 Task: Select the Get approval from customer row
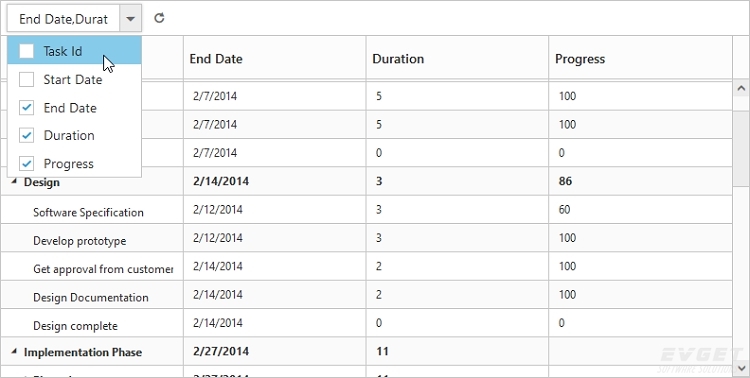(366, 266)
